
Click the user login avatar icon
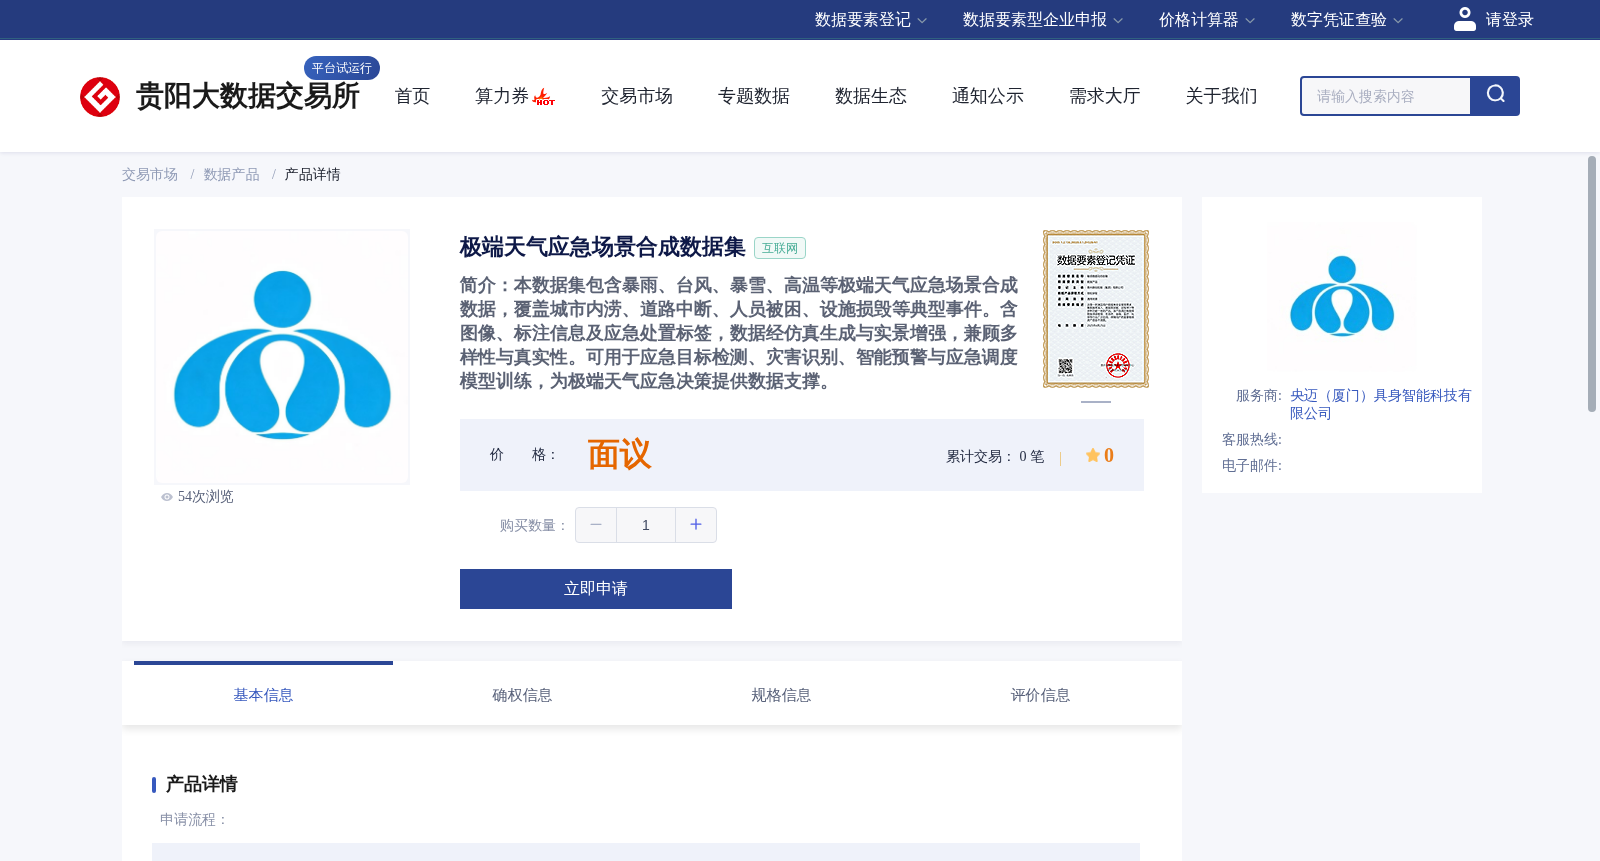pyautogui.click(x=1465, y=19)
